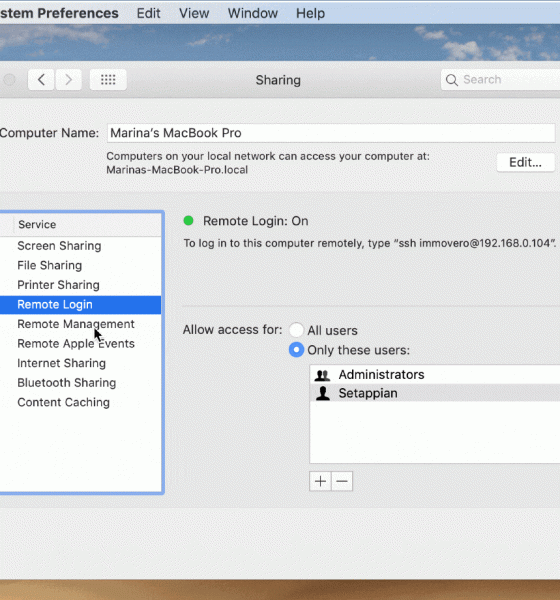
Task: Go forward with the right chevron button
Action: [69, 80]
